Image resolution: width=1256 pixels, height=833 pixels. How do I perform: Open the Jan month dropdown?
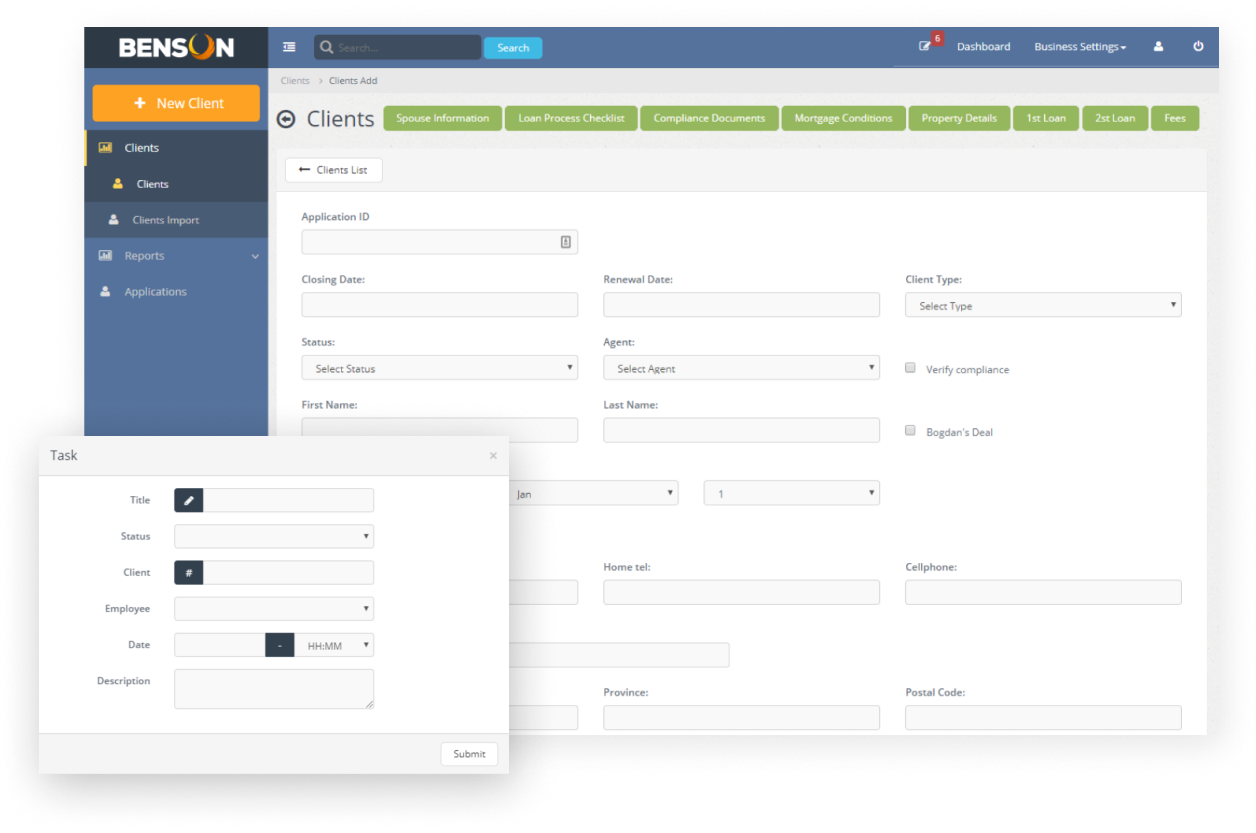(593, 493)
